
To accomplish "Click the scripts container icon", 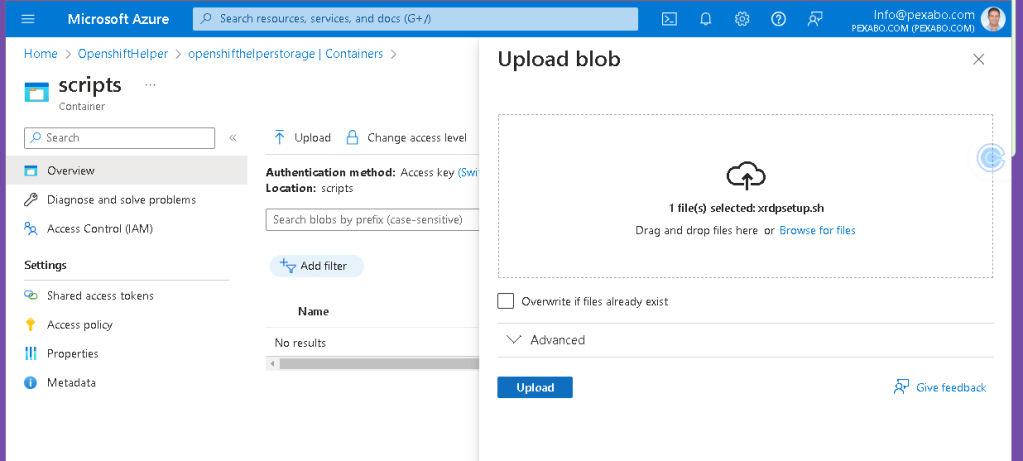I will point(37,92).
